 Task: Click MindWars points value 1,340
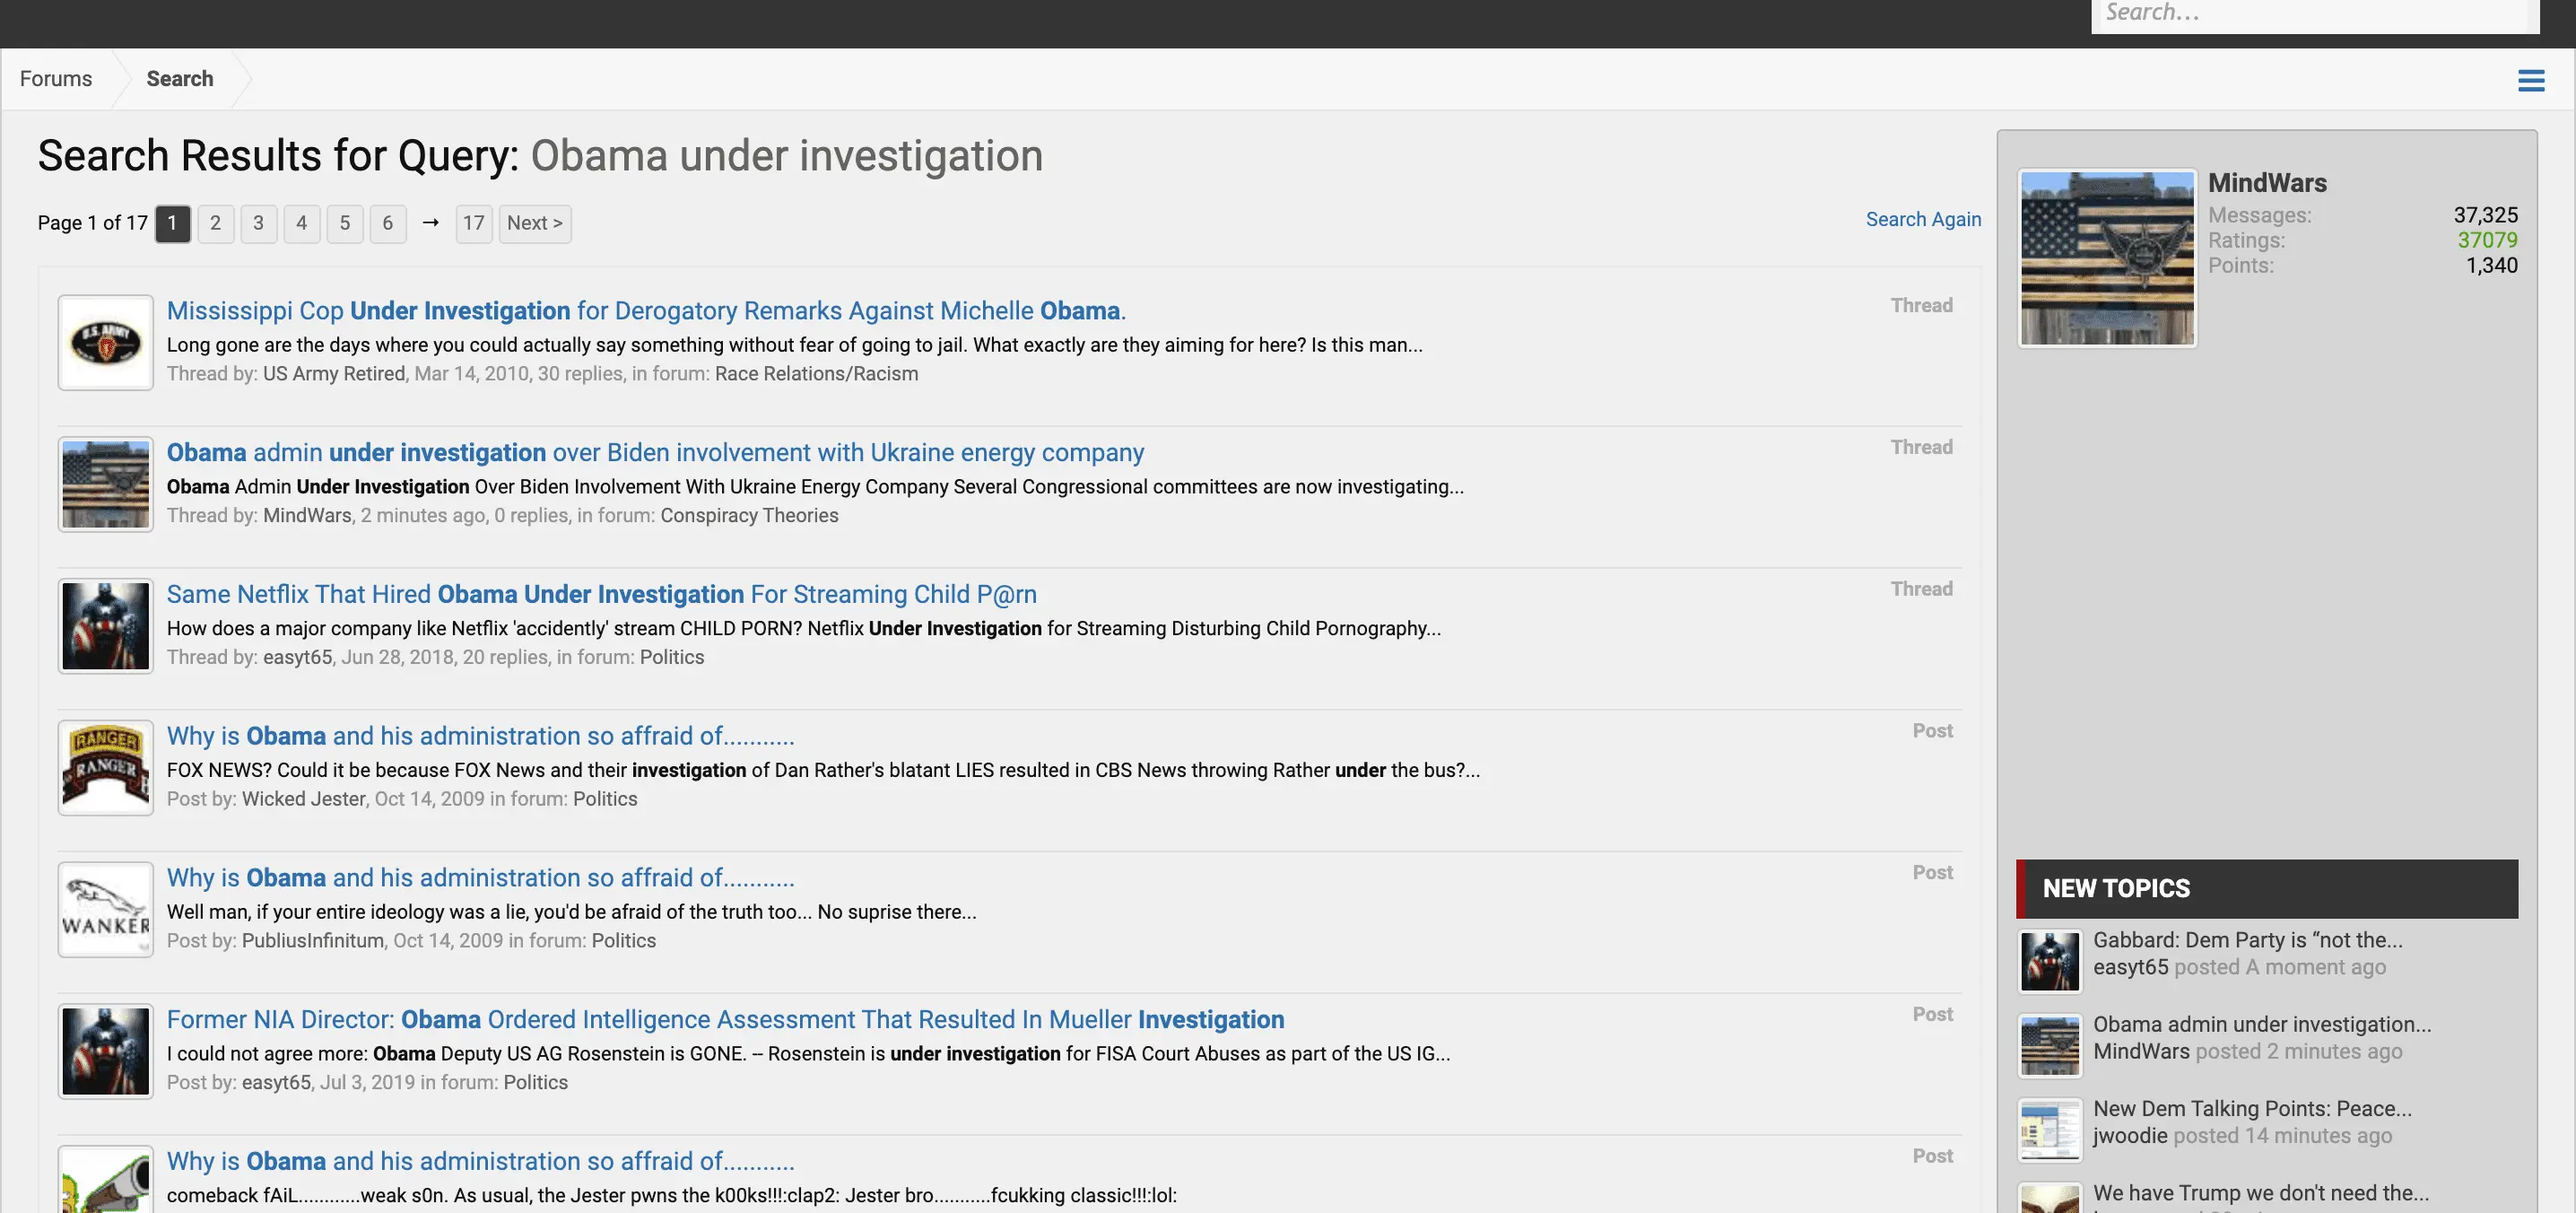click(2491, 265)
